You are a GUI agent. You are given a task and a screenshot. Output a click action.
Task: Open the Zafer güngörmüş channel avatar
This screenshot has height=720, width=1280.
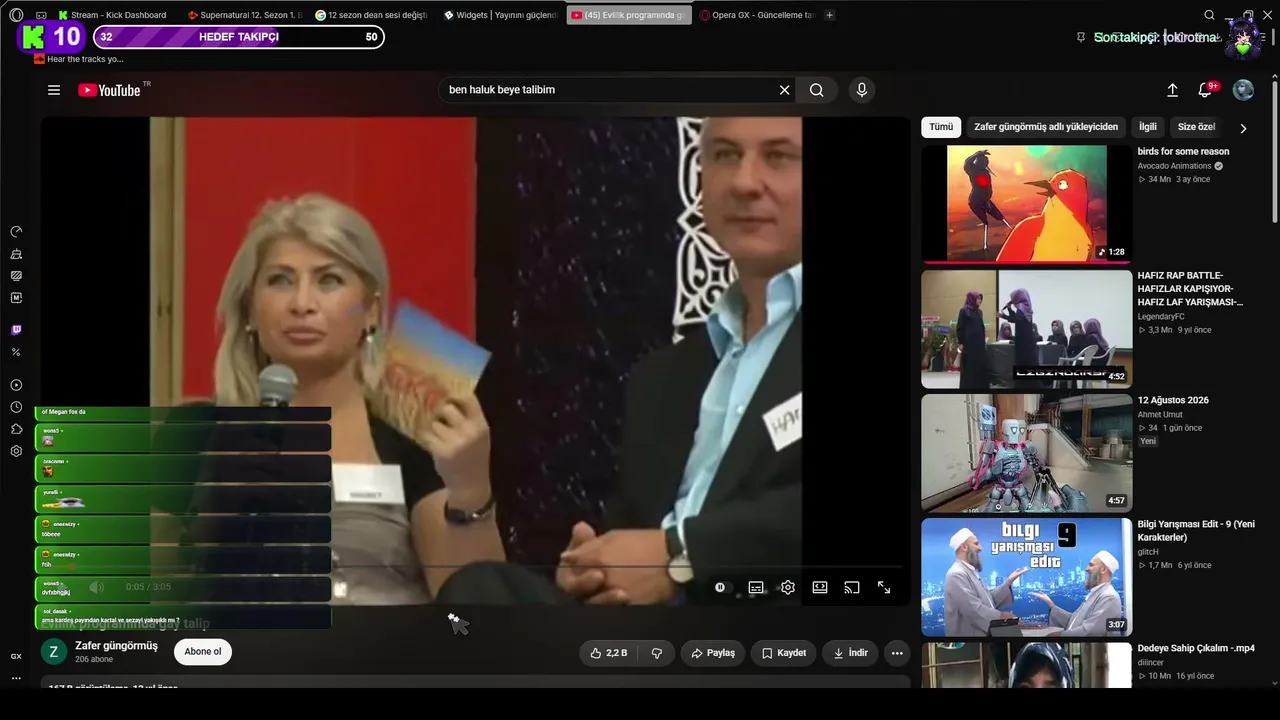pos(53,652)
